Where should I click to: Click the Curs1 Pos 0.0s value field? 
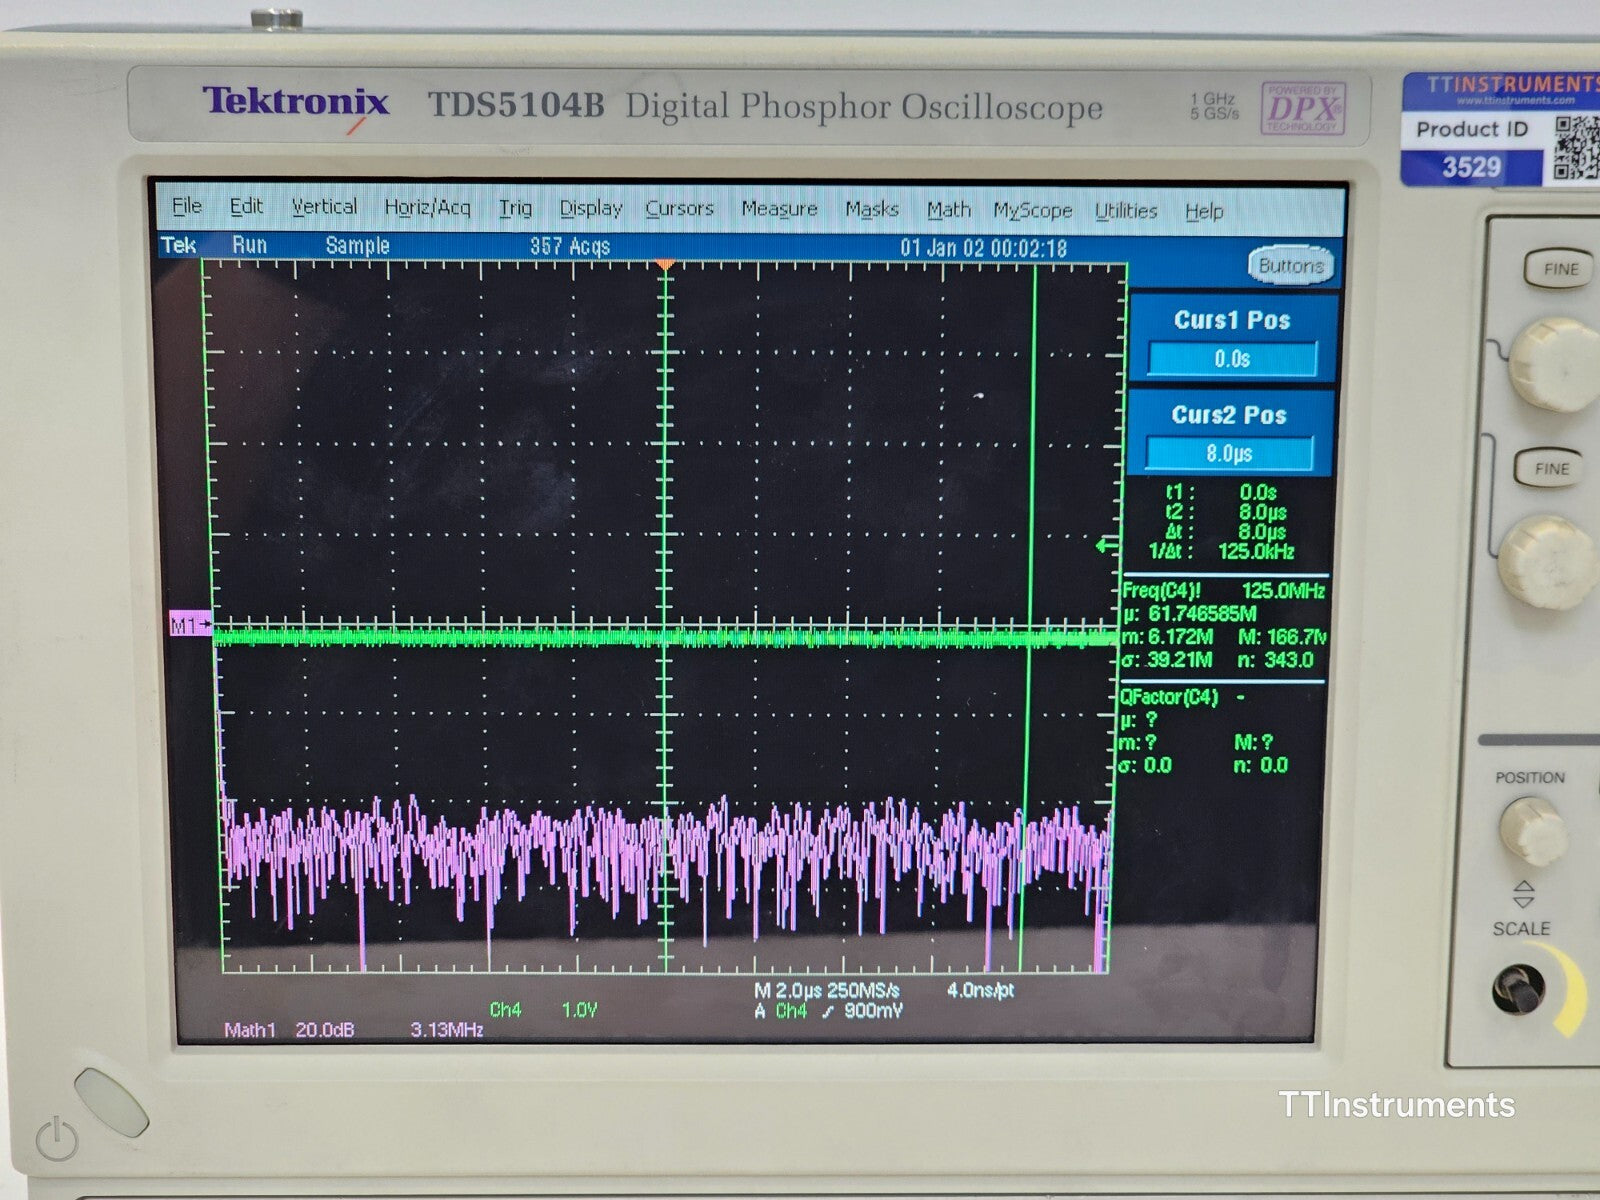[1233, 357]
